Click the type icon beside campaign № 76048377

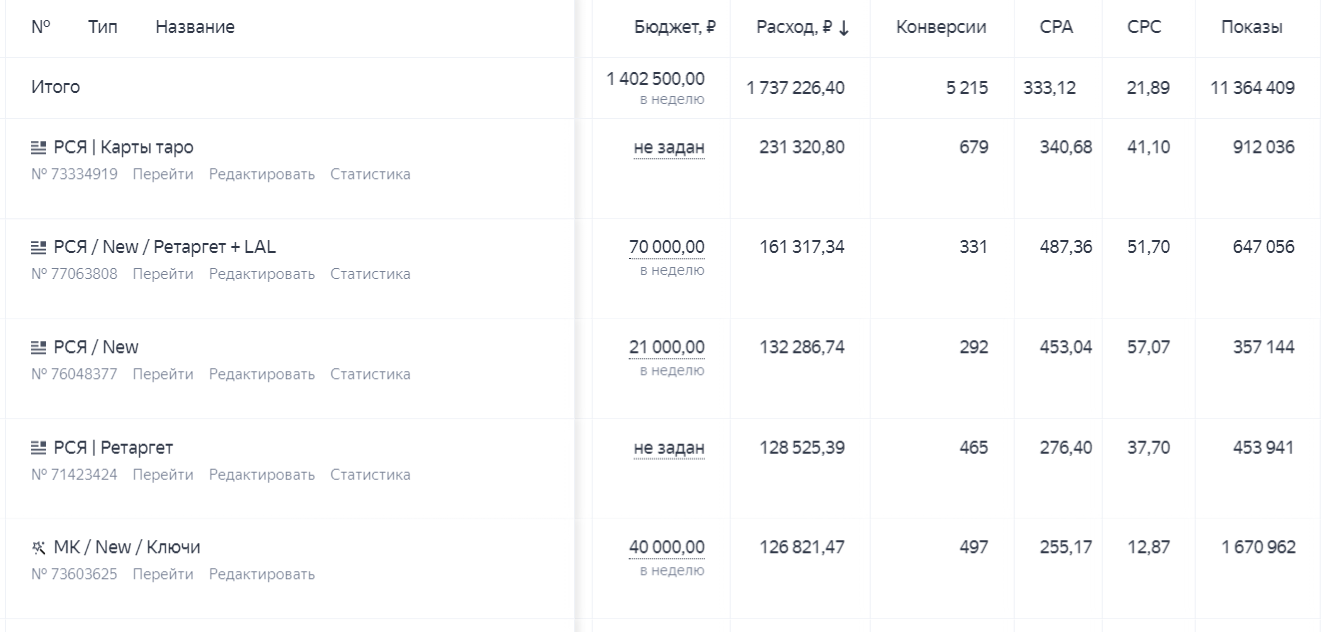[x=39, y=348]
